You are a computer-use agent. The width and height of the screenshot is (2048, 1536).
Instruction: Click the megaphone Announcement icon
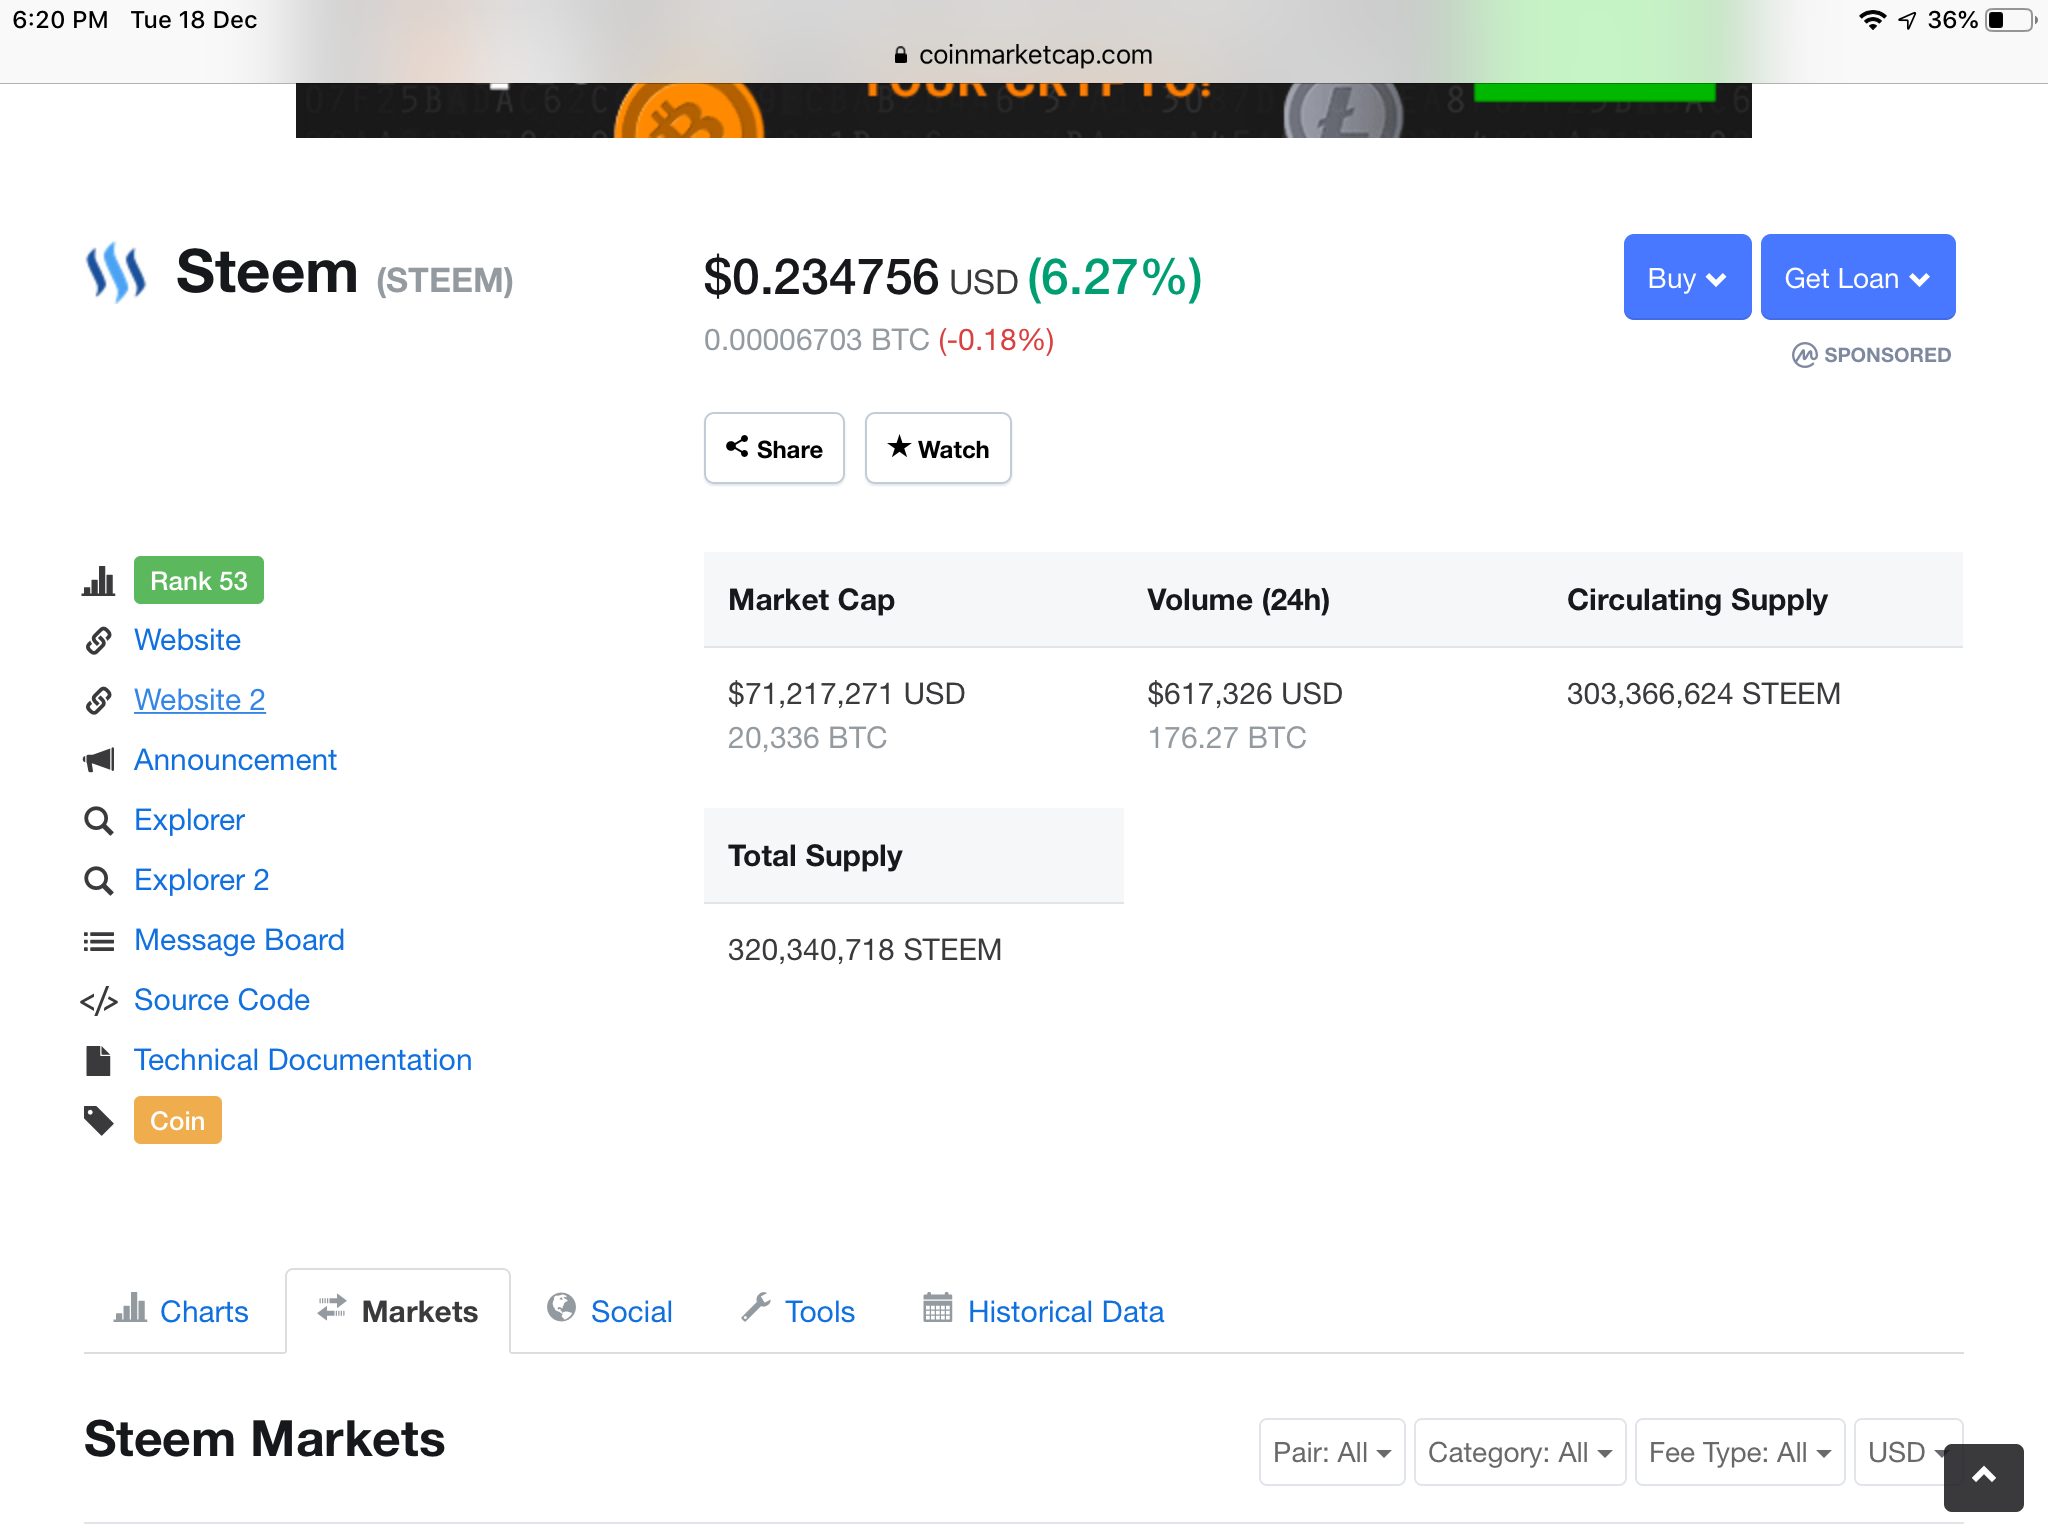click(98, 760)
